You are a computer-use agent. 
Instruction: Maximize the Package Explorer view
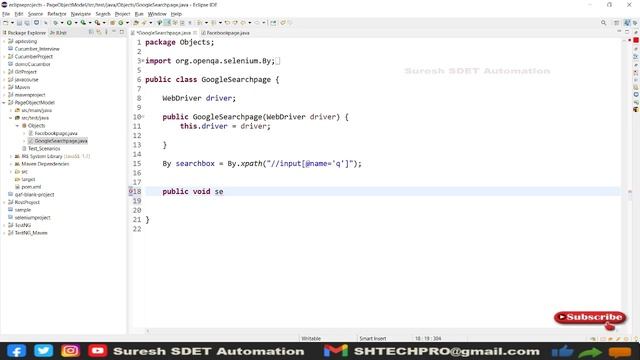tap(122, 32)
